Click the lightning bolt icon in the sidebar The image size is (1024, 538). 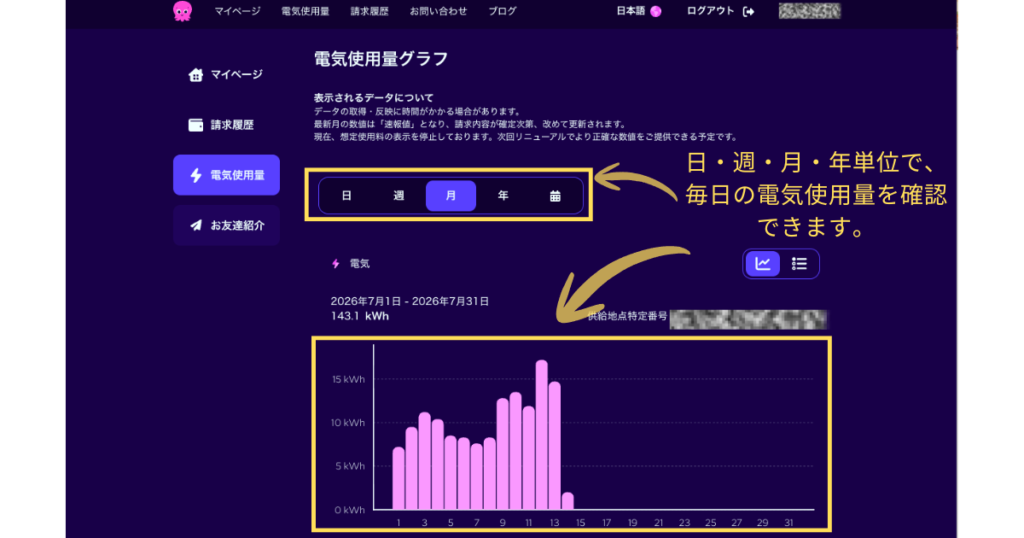point(196,175)
